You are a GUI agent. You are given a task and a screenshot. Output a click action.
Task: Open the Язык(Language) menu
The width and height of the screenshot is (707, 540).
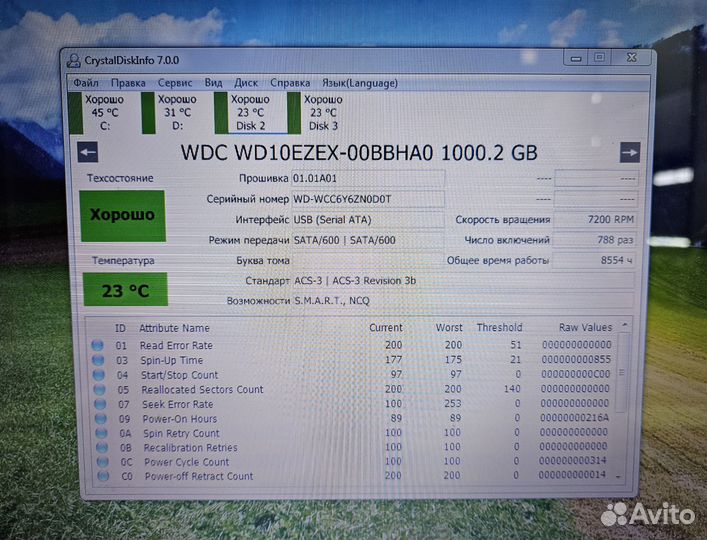[359, 83]
